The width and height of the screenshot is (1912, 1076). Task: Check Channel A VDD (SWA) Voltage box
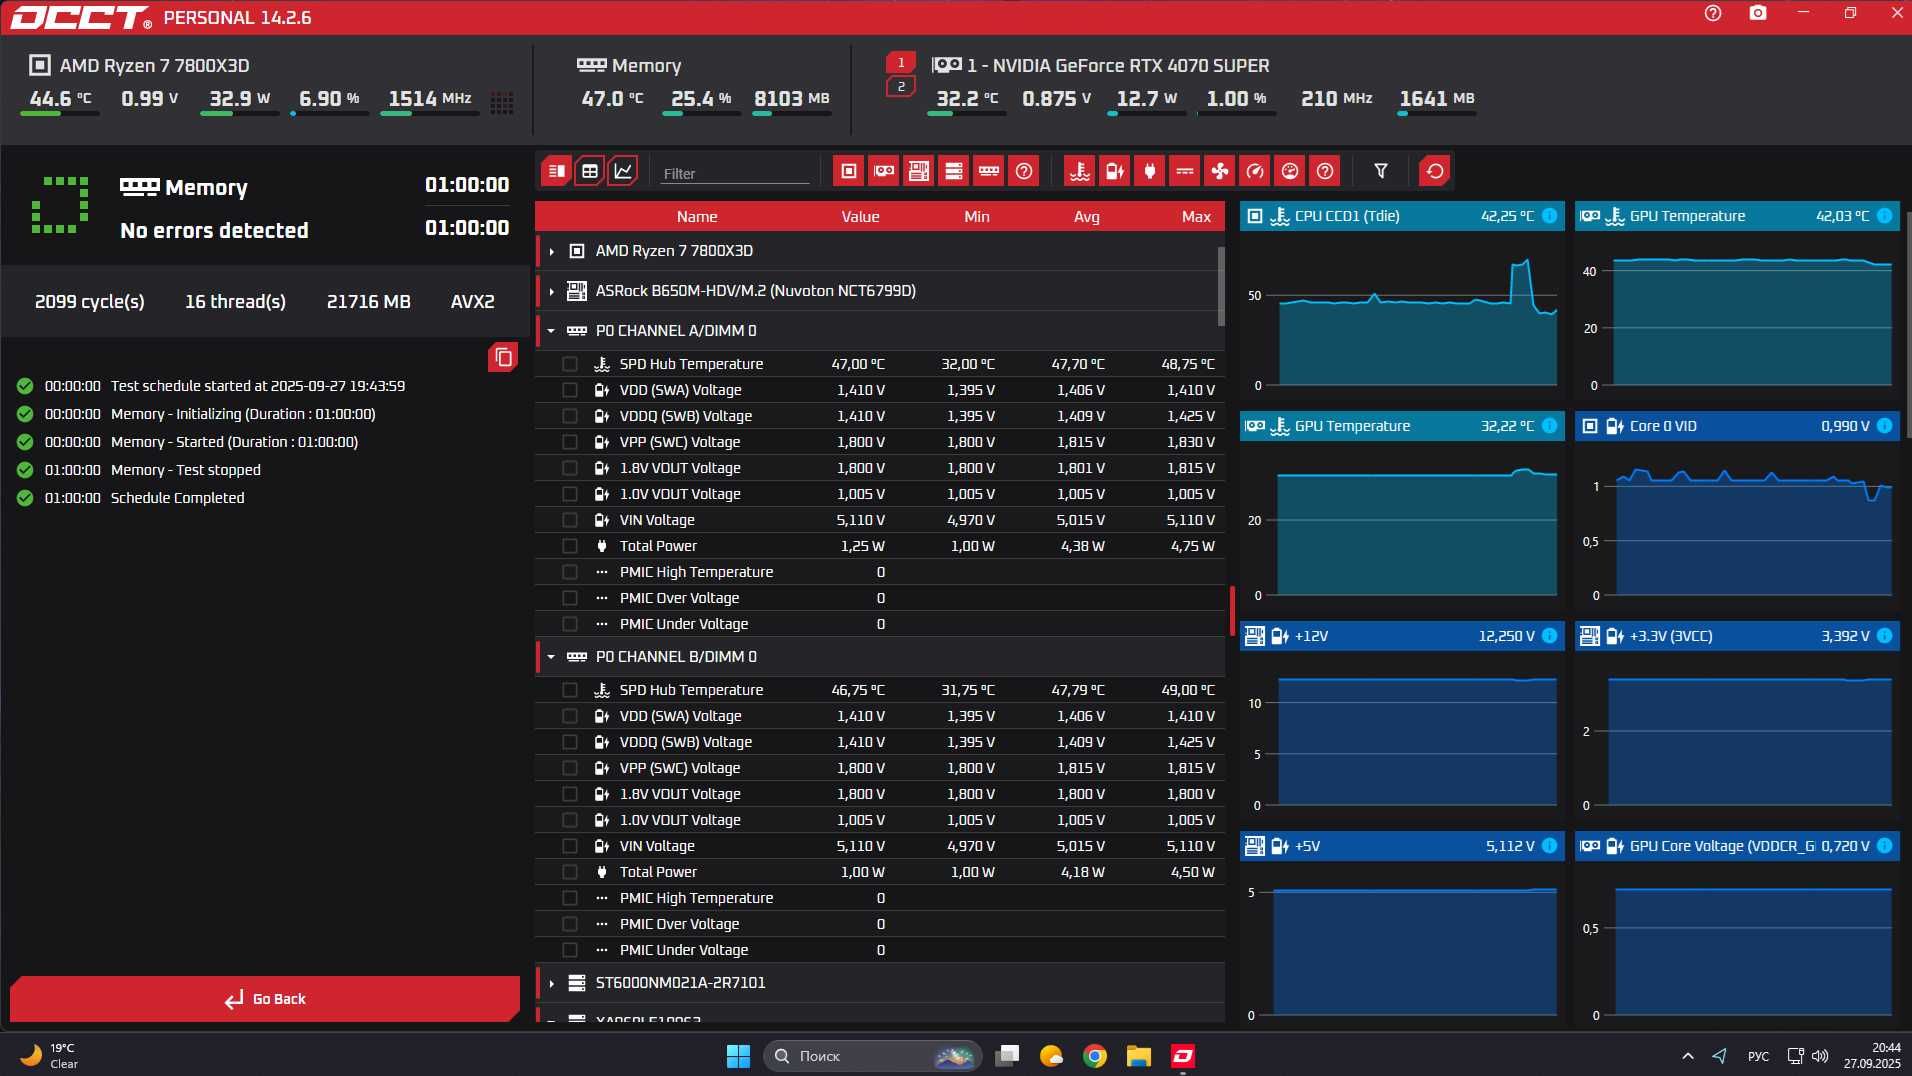tap(570, 390)
